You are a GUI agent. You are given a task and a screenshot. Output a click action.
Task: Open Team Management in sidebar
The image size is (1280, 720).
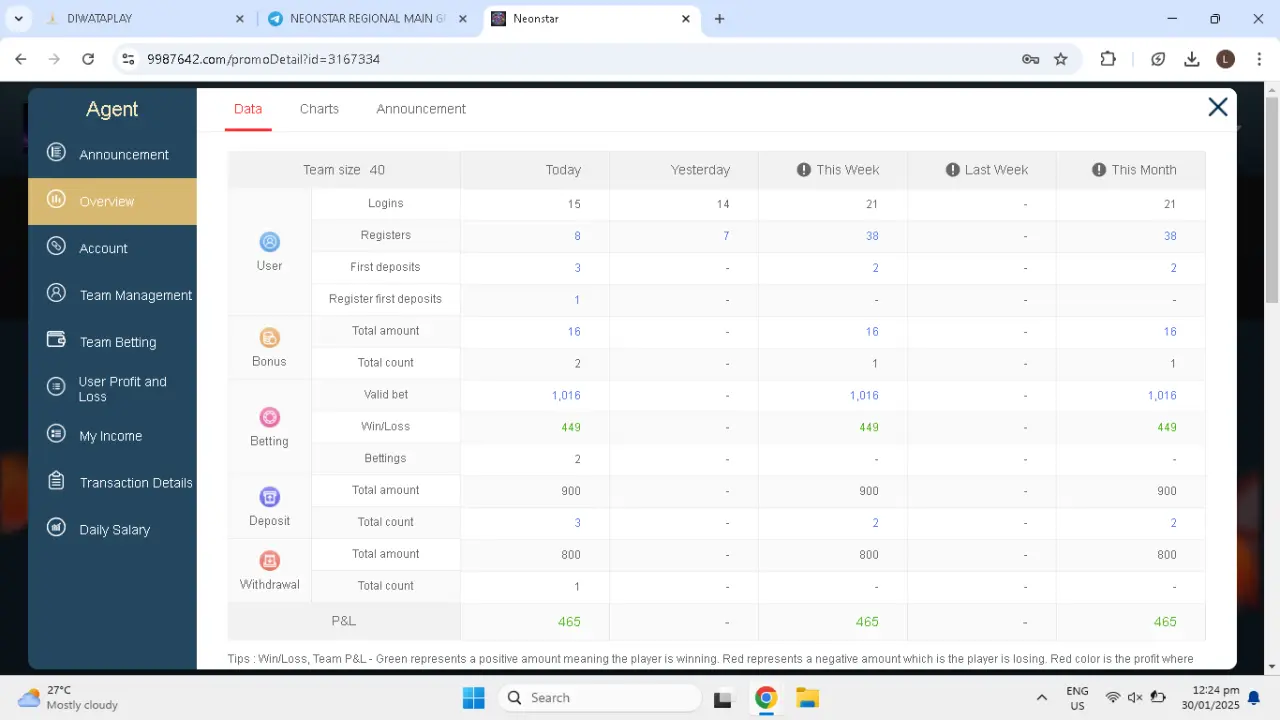[112, 295]
